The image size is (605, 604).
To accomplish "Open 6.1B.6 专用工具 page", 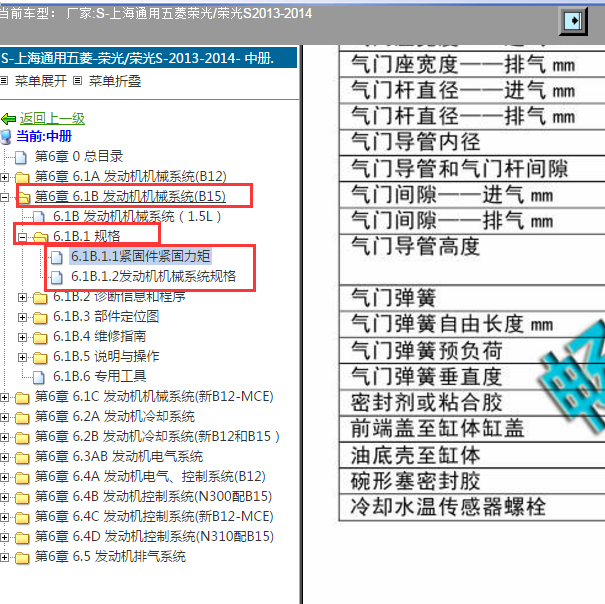I will (x=100, y=376).
